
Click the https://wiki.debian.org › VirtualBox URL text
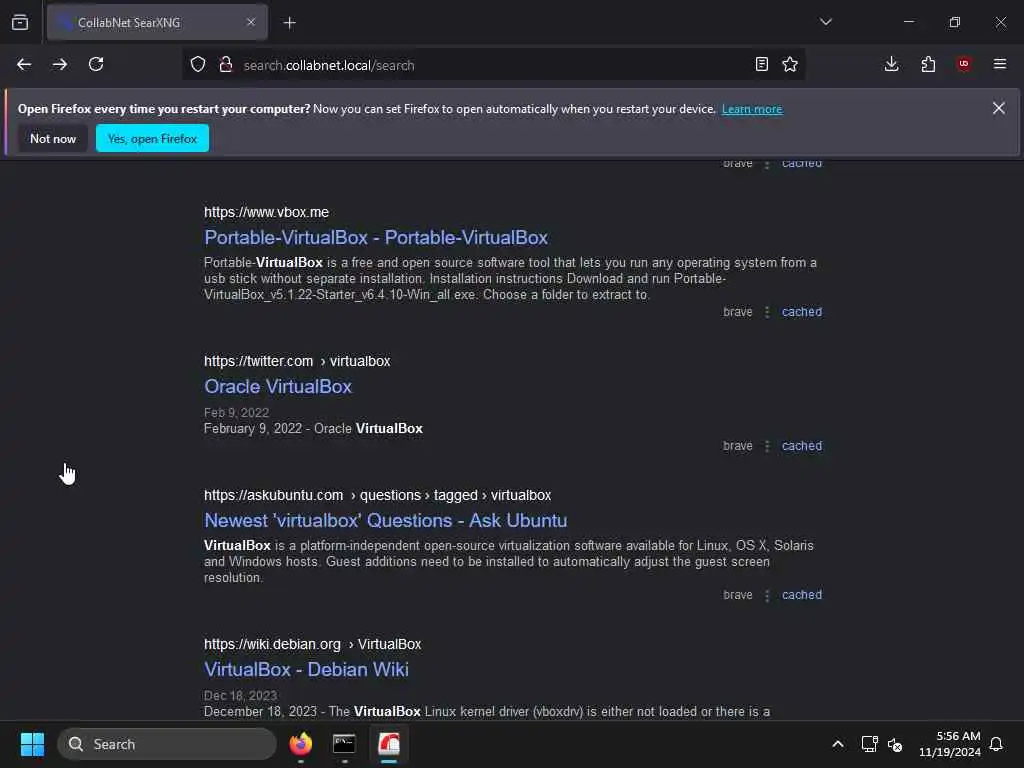pos(312,644)
